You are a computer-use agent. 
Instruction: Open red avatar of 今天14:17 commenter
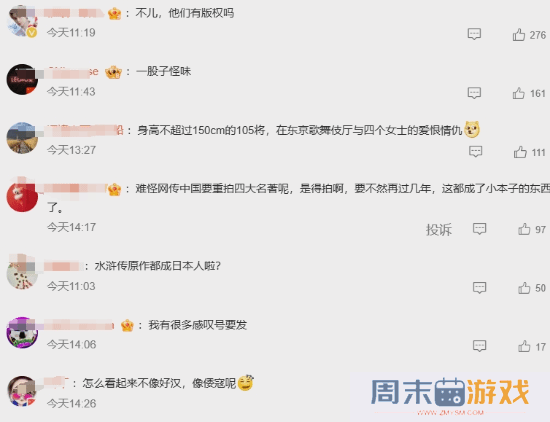point(22,196)
